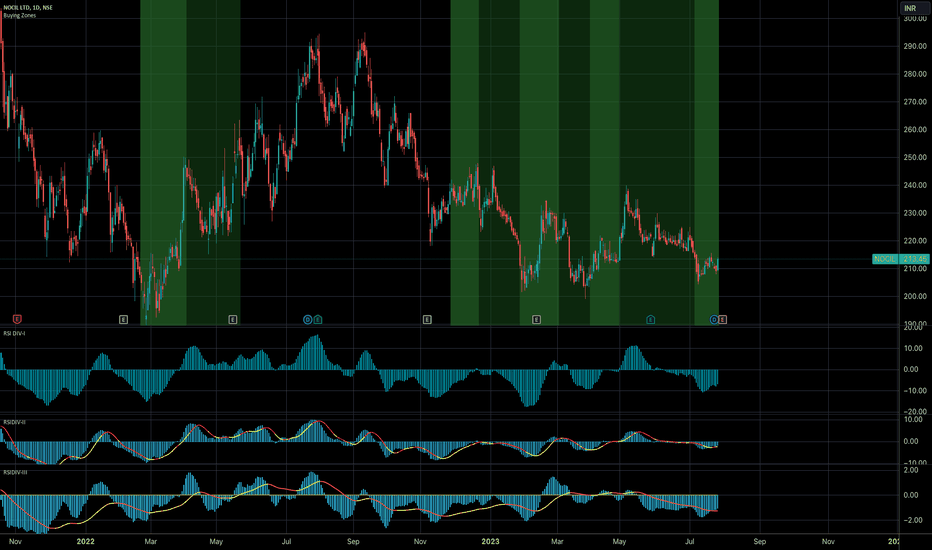Click the 2023 label on the time axis
Screen dimensions: 932x550
[490, 542]
